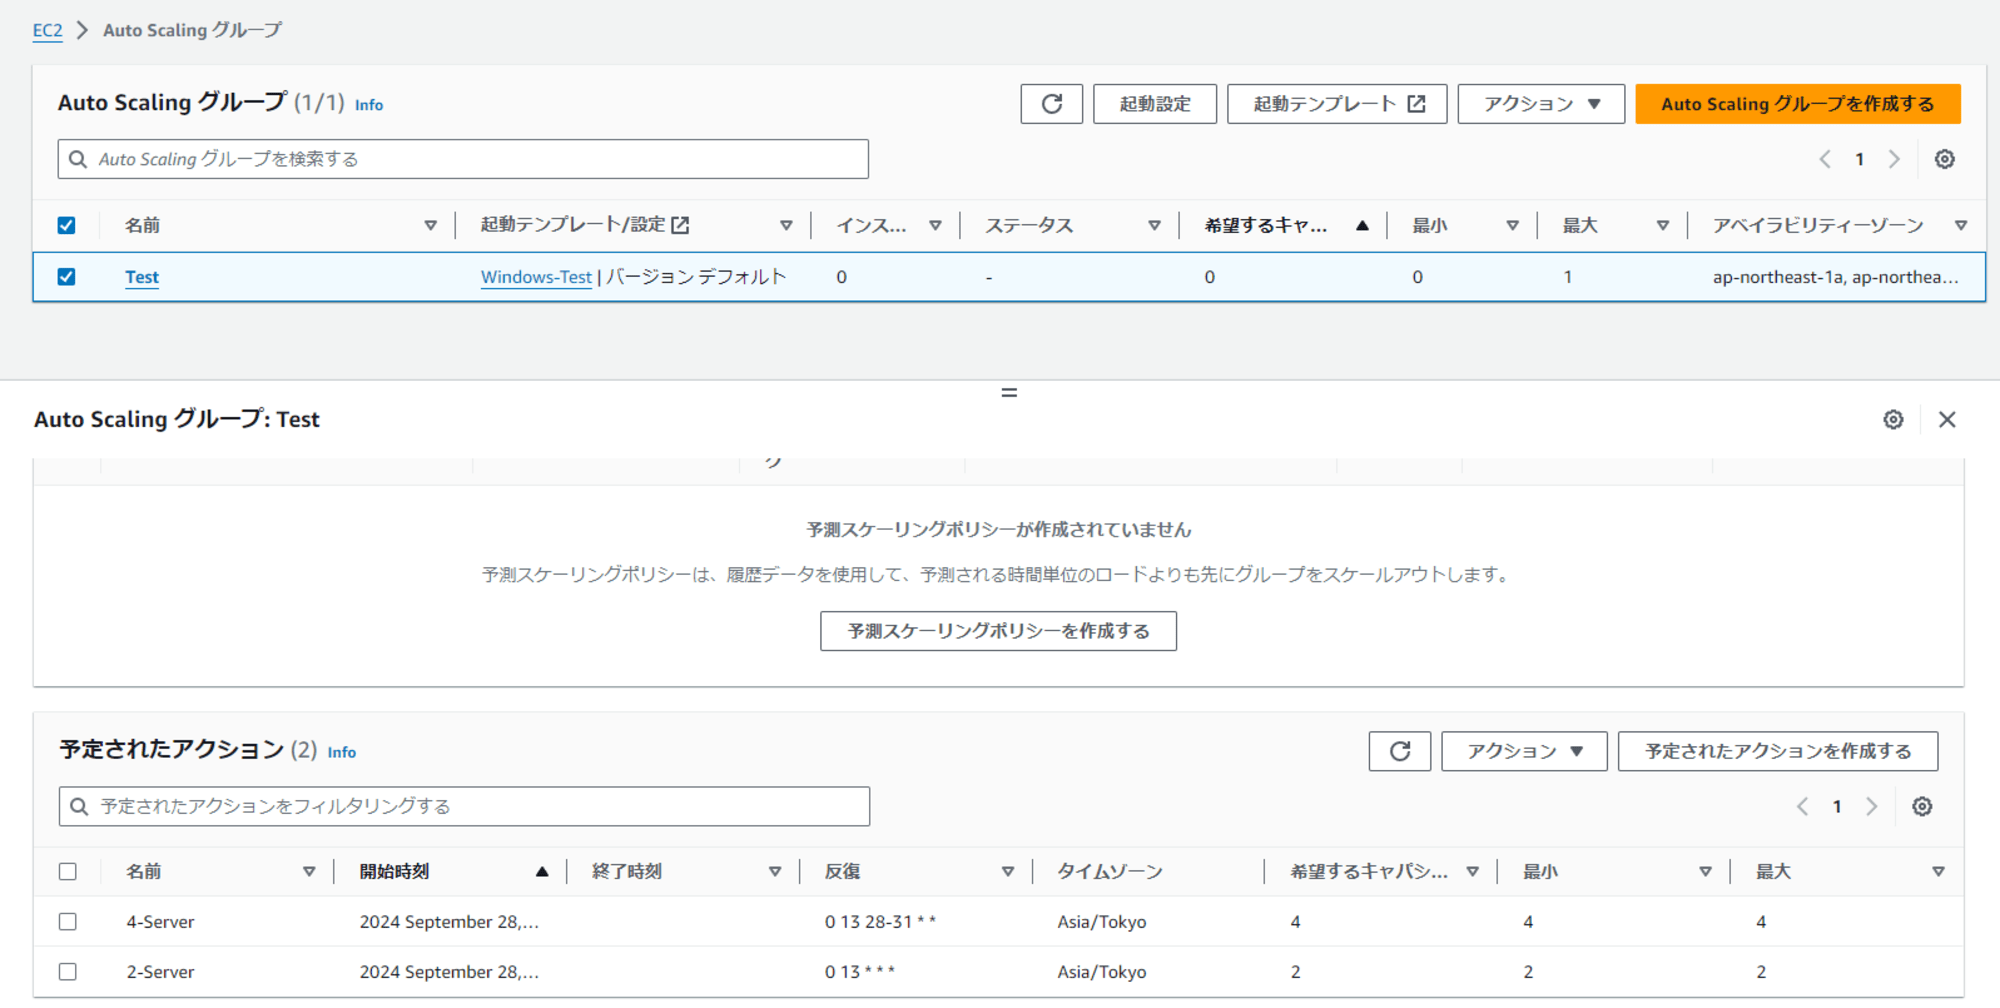This screenshot has width=2000, height=1008.
Task: Select the 2-Server scheduled action checkbox
Action: pos(67,971)
